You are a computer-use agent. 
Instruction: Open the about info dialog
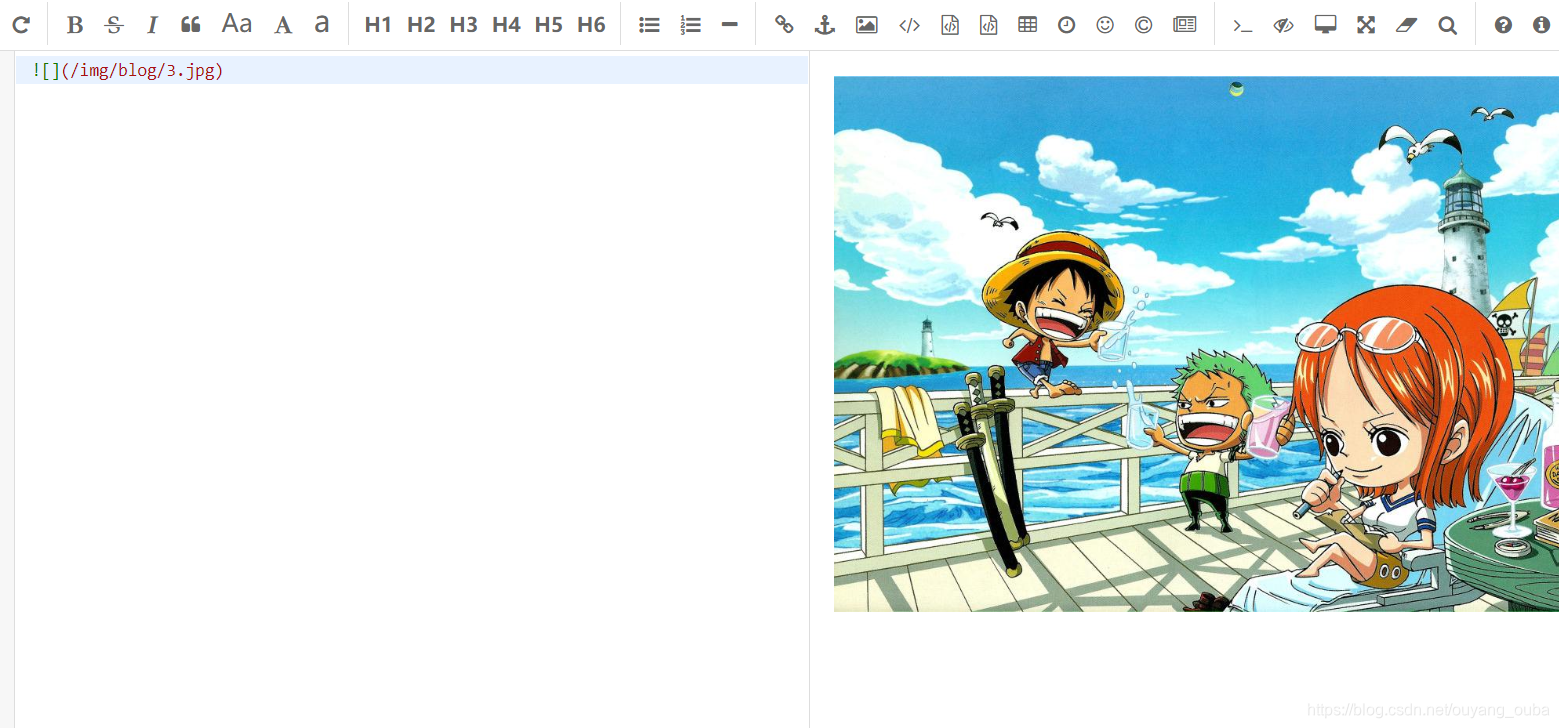click(1541, 25)
